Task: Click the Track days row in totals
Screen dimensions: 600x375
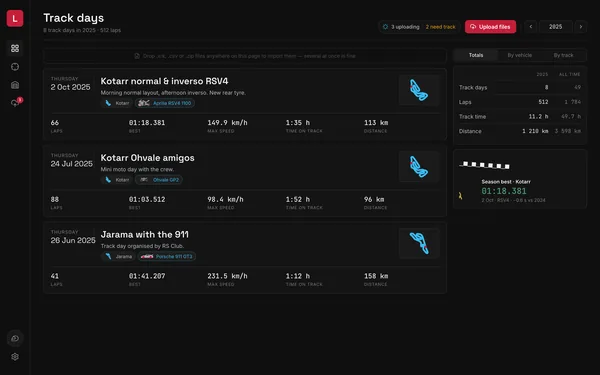Action: 520,87
